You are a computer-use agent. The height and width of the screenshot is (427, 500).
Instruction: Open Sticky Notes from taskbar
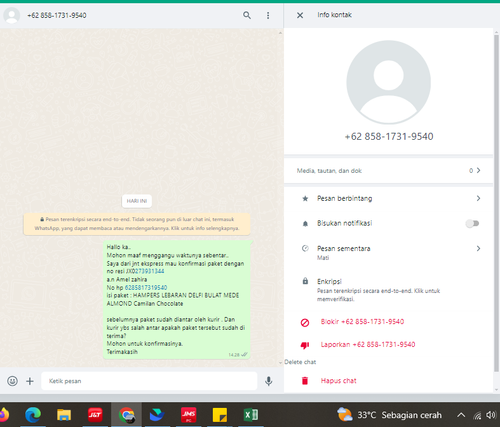point(220,415)
